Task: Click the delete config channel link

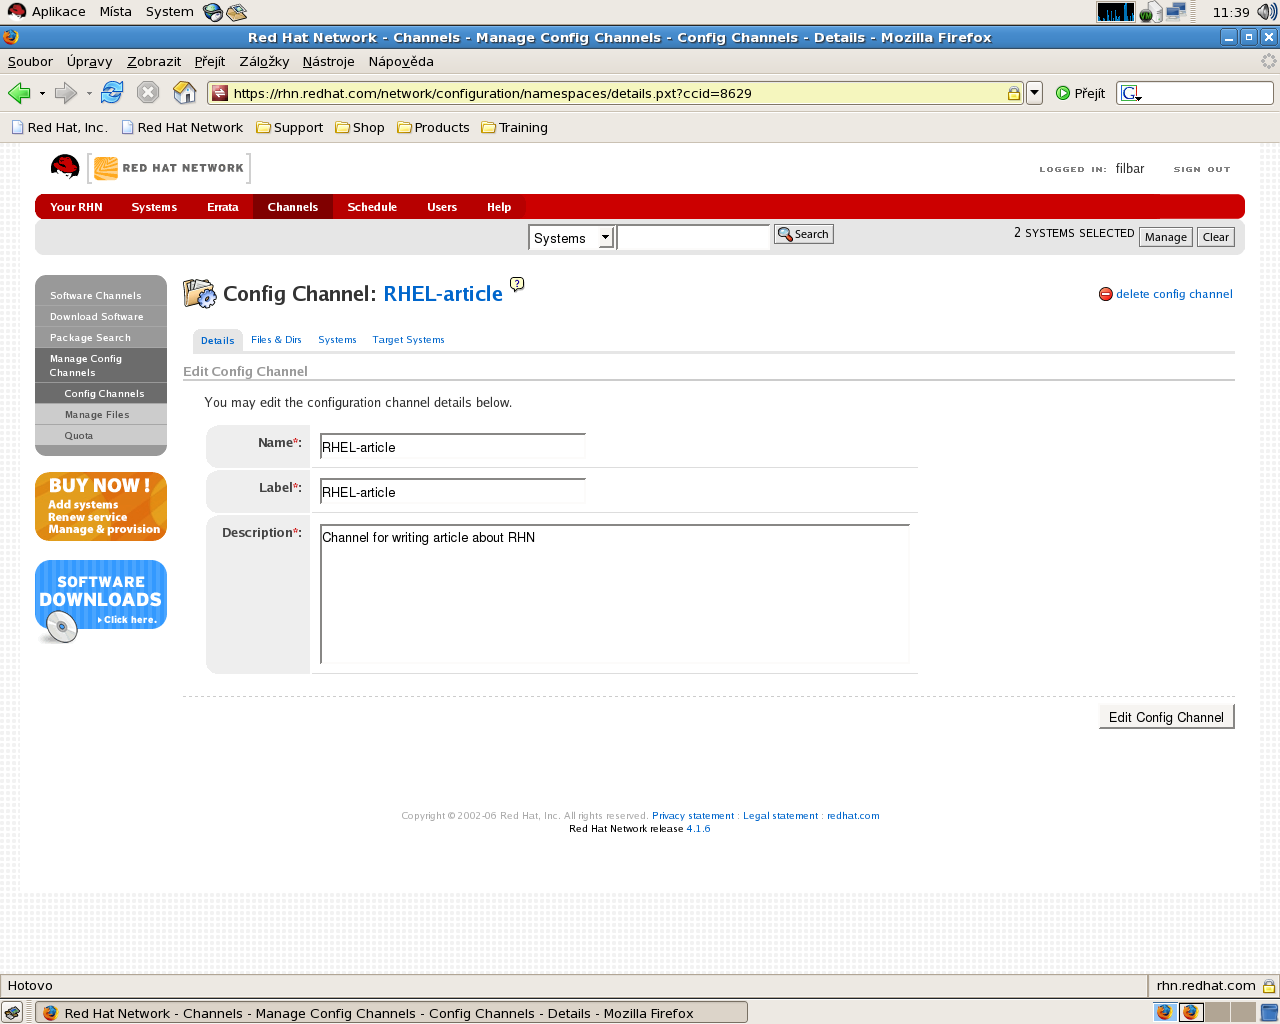Action: 1173,294
